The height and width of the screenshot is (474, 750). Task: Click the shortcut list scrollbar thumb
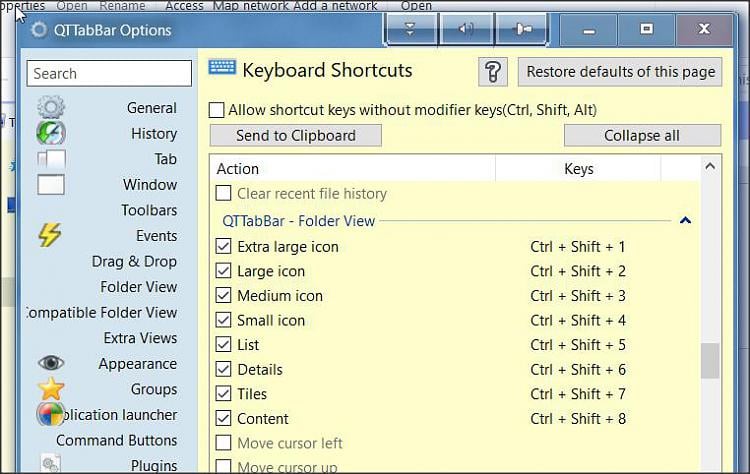point(710,361)
